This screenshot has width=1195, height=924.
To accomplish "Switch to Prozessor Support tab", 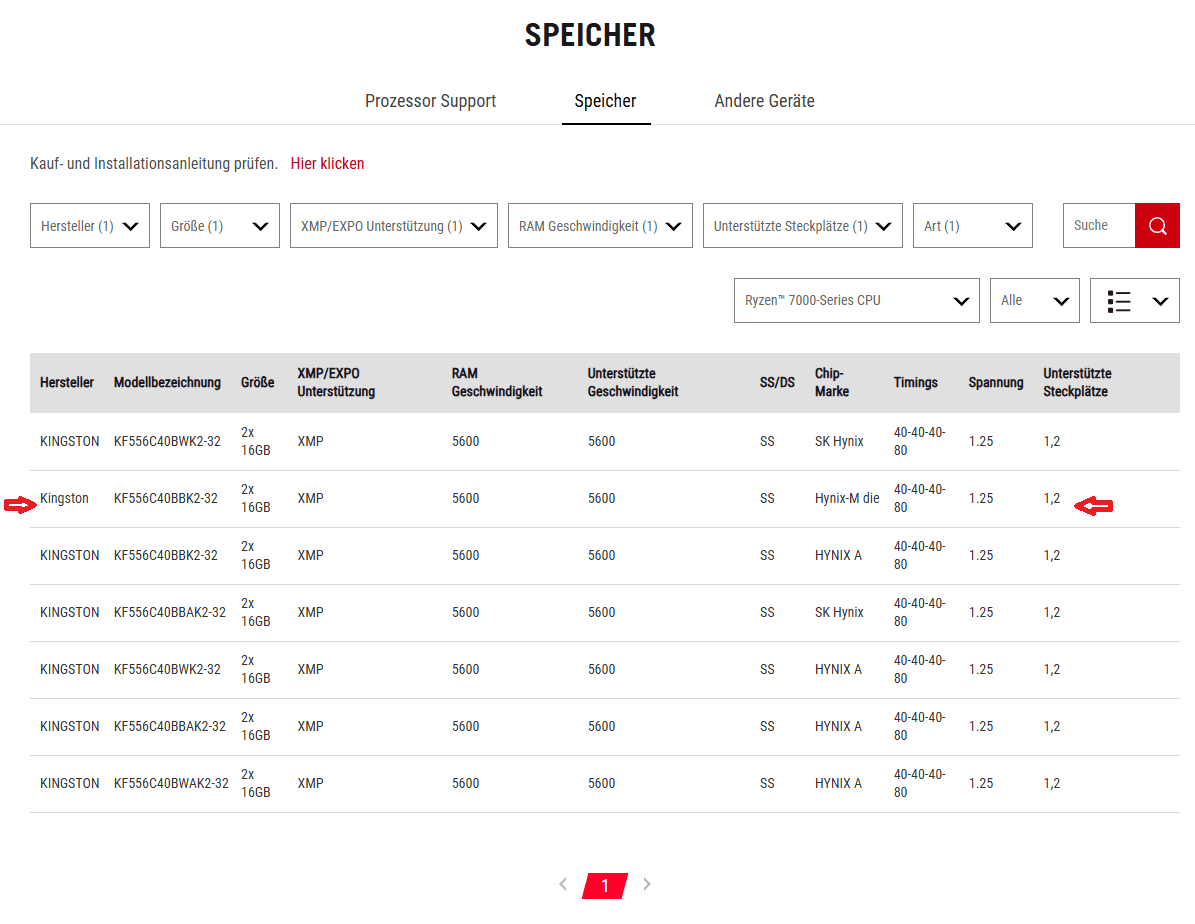I will coord(431,101).
